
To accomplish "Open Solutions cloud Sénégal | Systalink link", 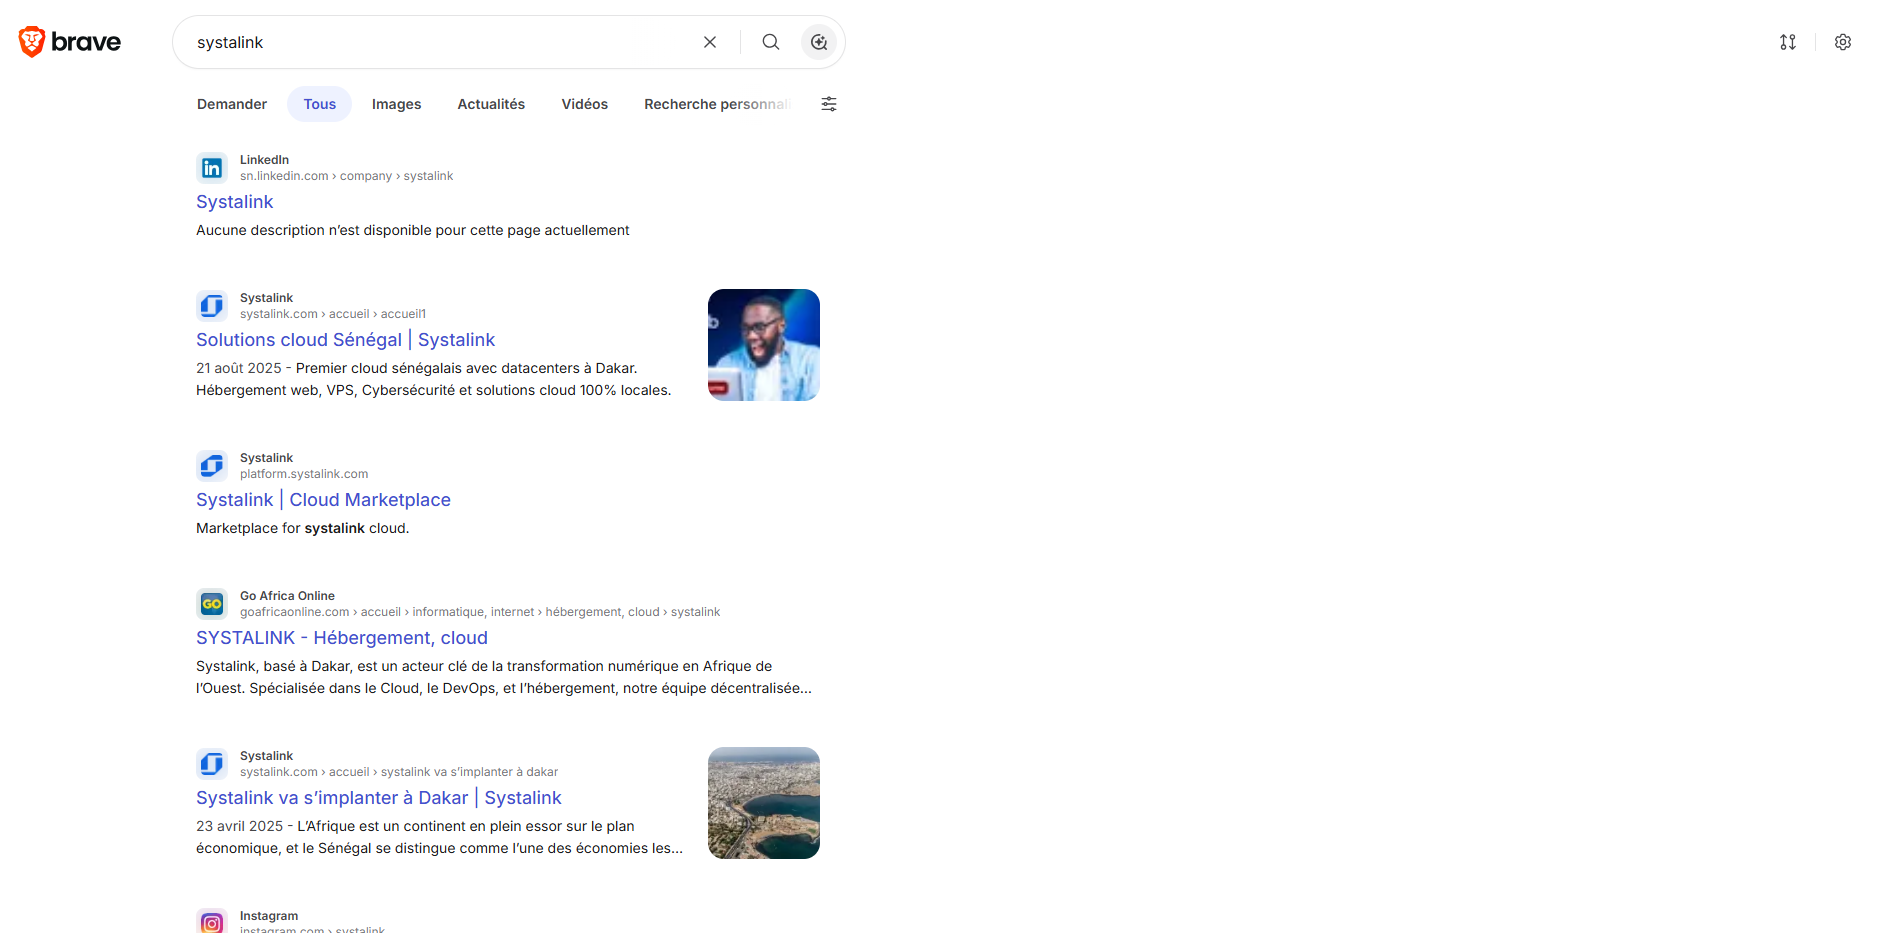I will tap(346, 340).
